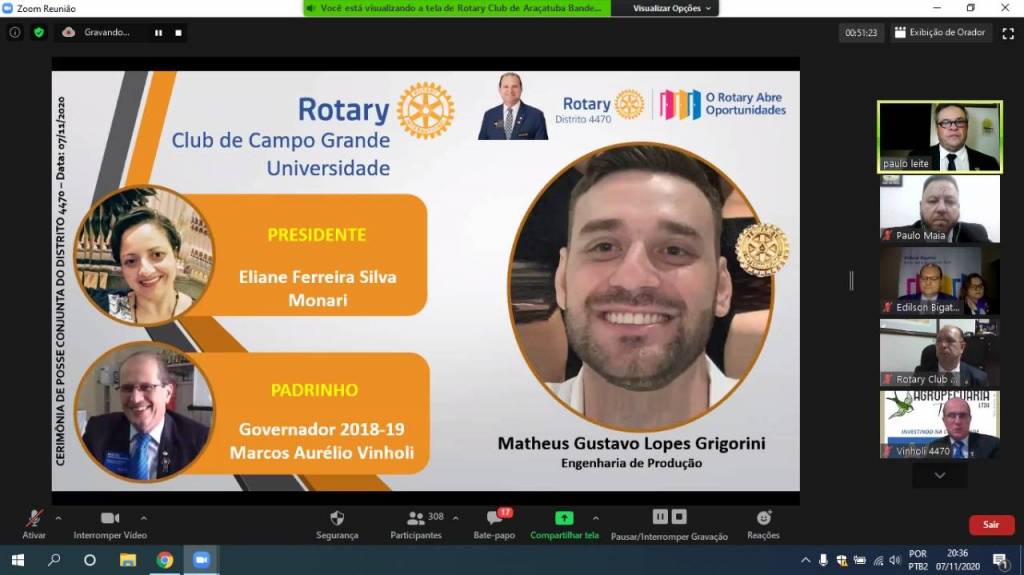
Task: Open the Visualizar Opções dropdown
Action: [x=673, y=8]
